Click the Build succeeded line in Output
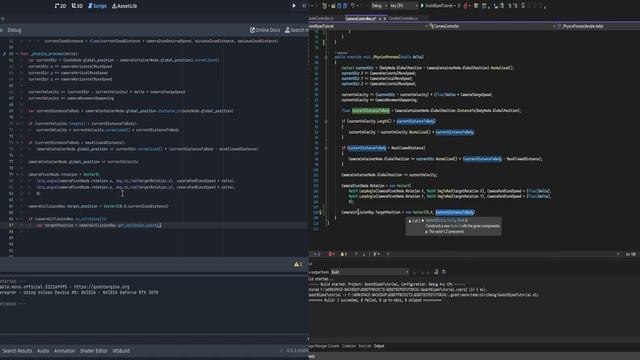Viewport: 640px width, 360px height. pos(375,300)
